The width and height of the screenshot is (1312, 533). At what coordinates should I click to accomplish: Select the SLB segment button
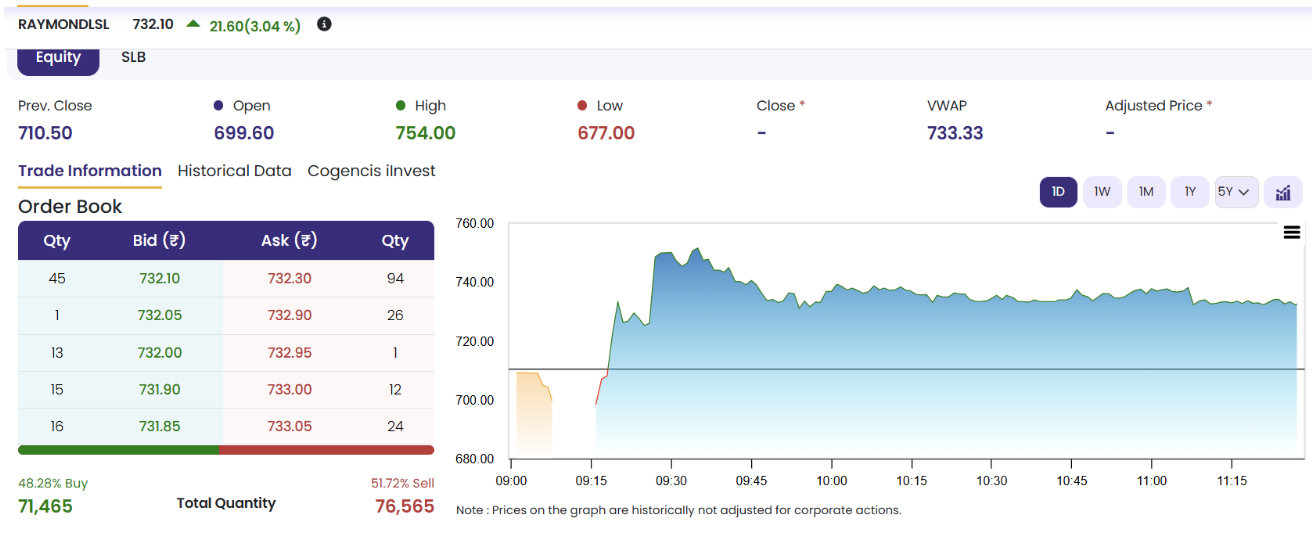134,57
